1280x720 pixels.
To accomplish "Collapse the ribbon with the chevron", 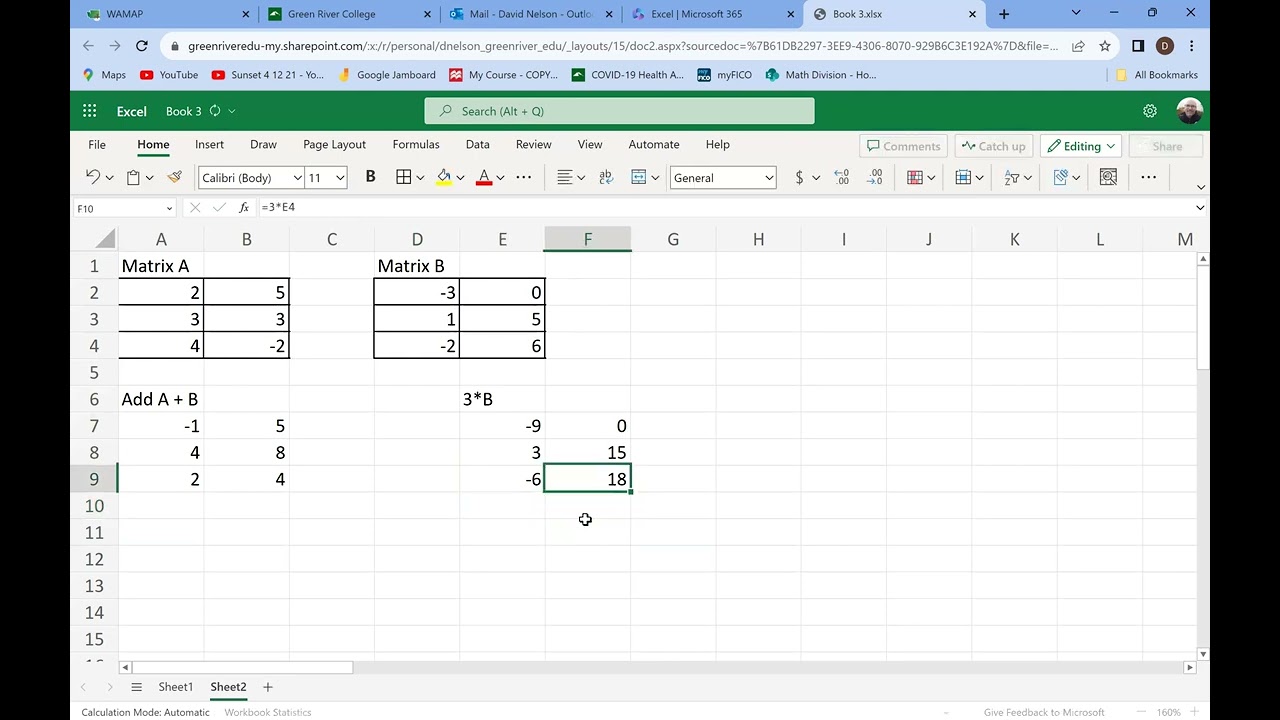I will point(1200,187).
